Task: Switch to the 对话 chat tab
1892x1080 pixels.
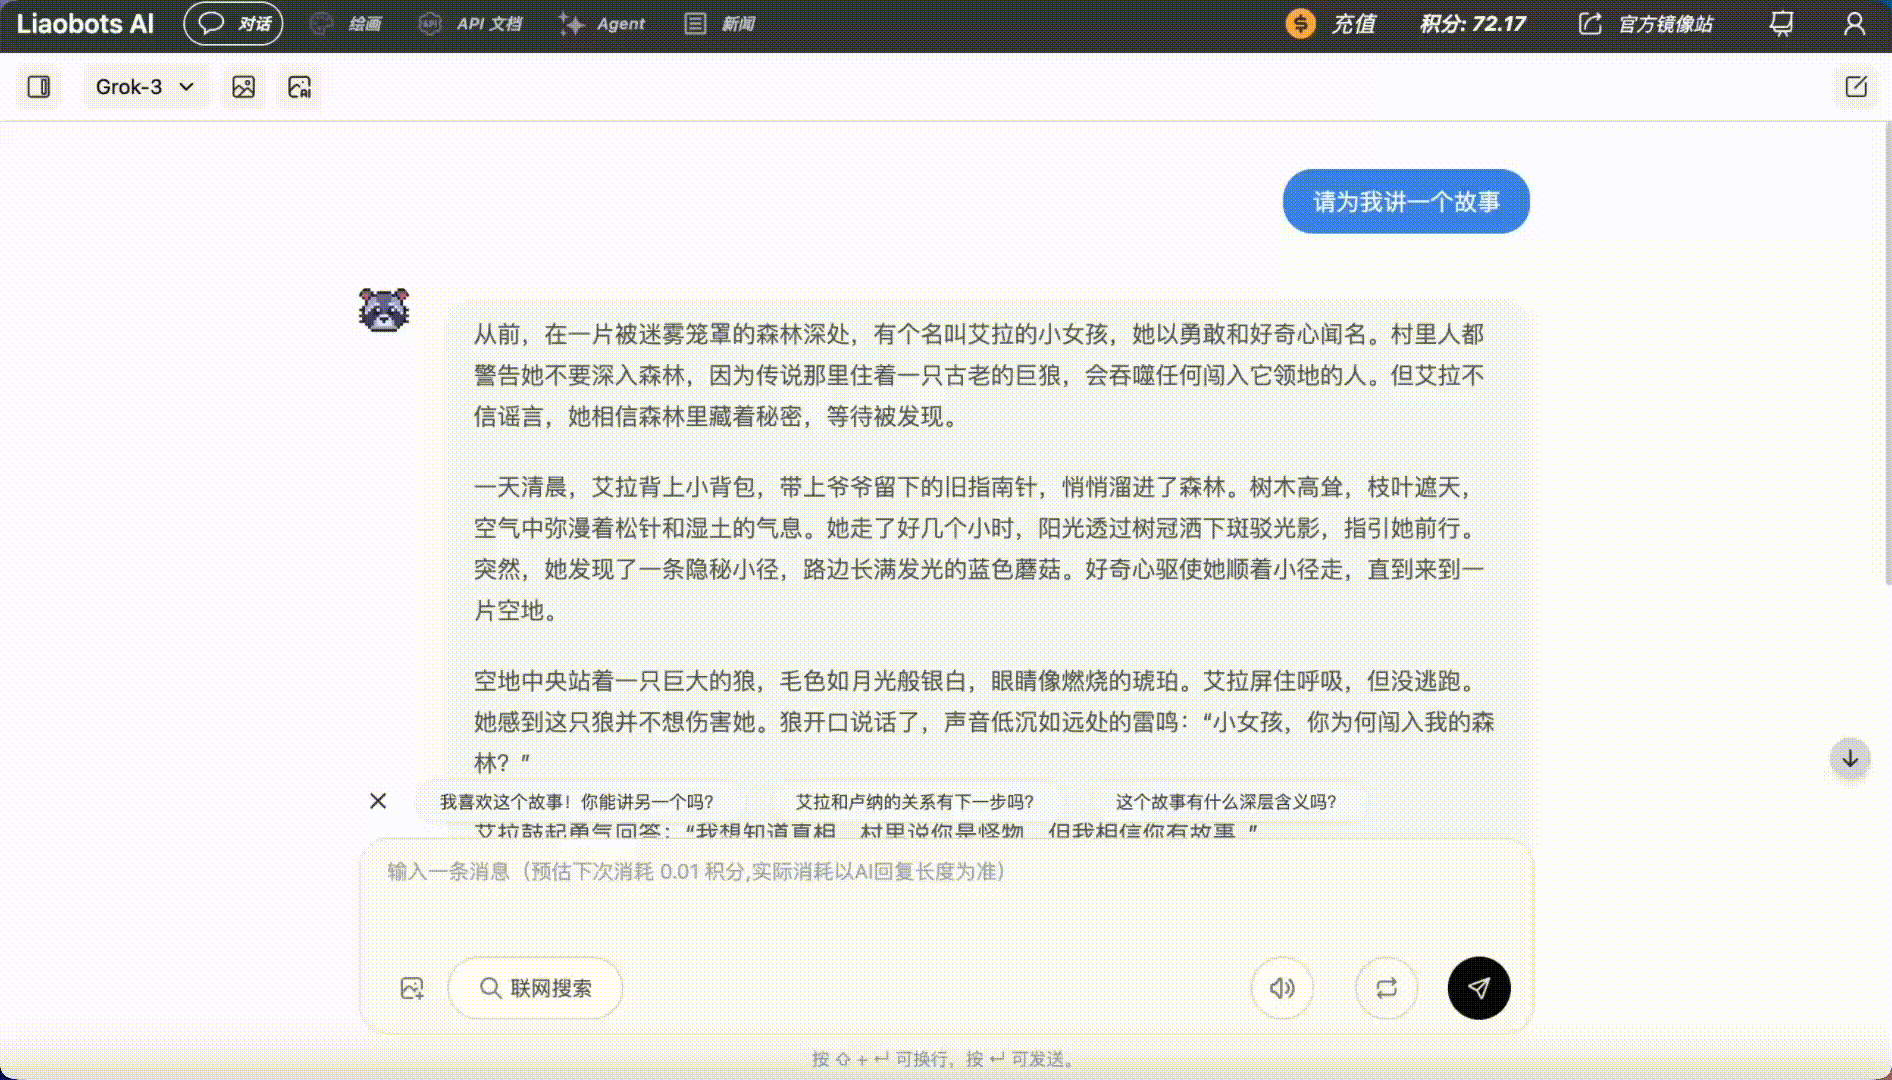Action: [x=233, y=23]
